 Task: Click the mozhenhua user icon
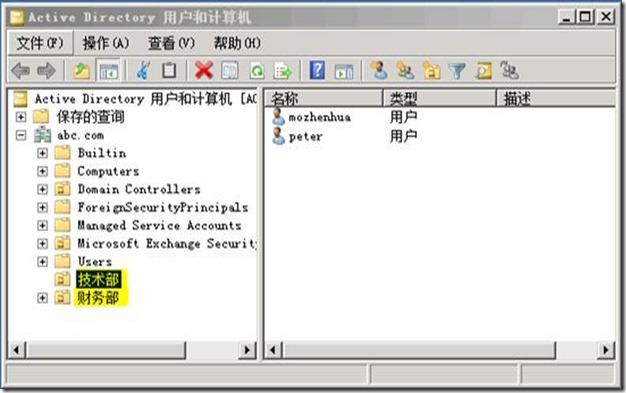click(x=278, y=117)
